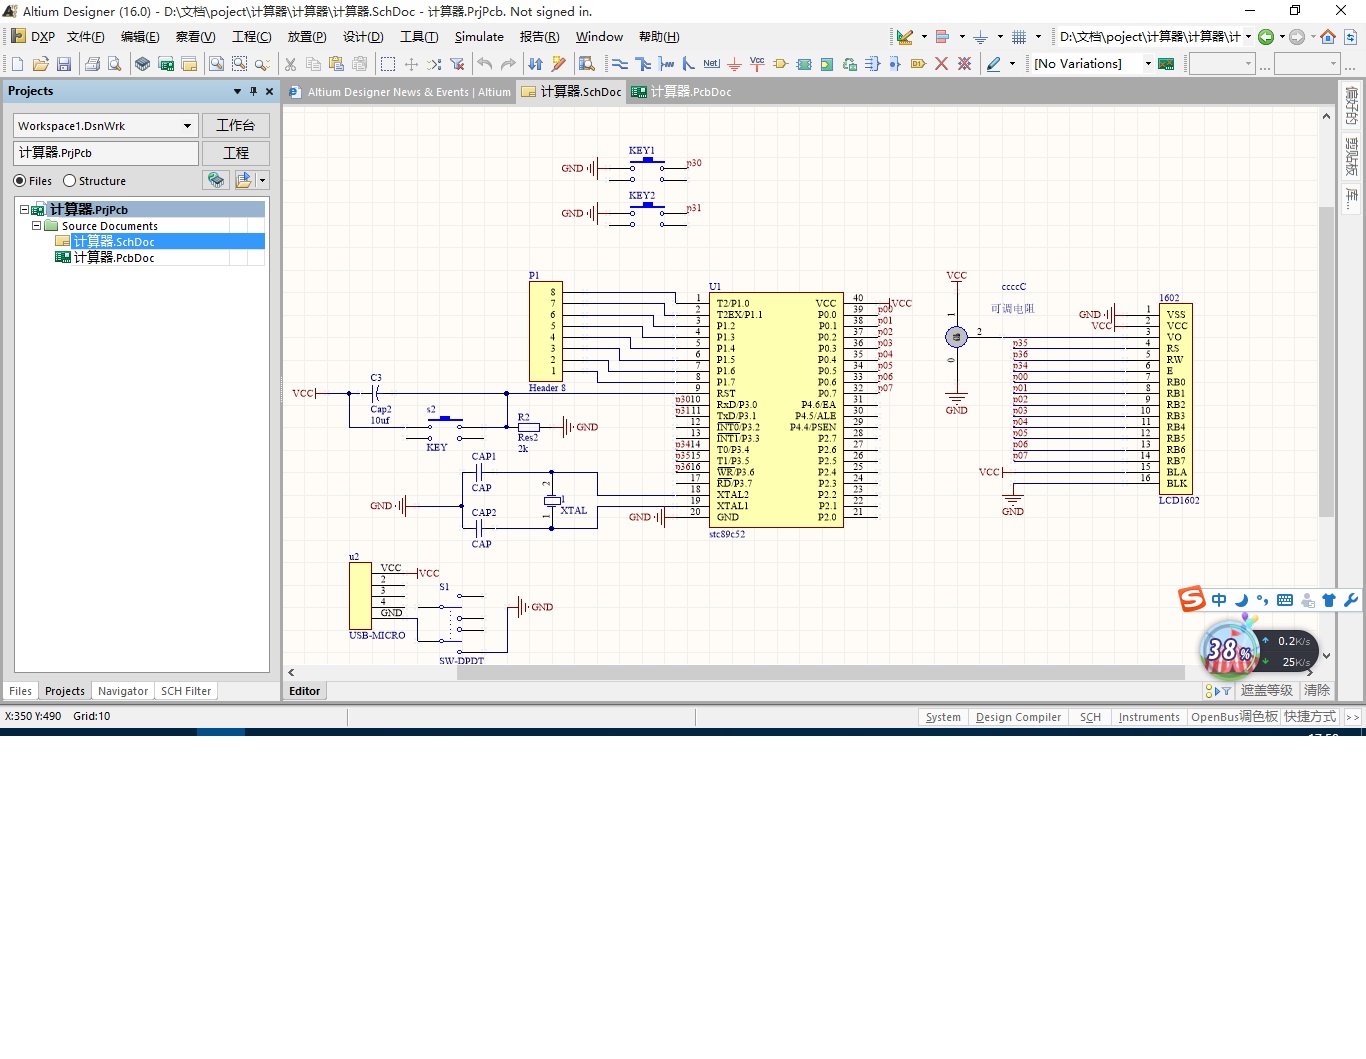Place No ERC red cross marker
Viewport: 1366px width, 1059px height.
[941, 64]
